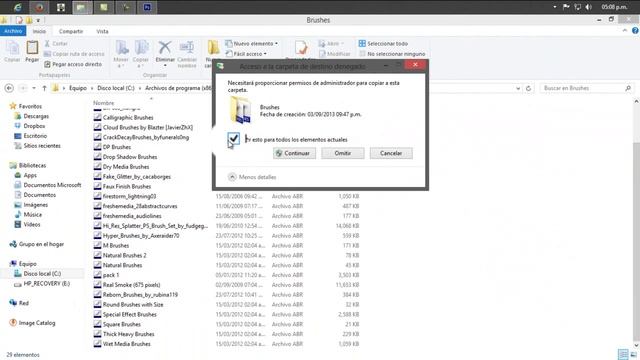Open the recent locations dropdown arrow
The height and width of the screenshot is (360, 640).
34,88
